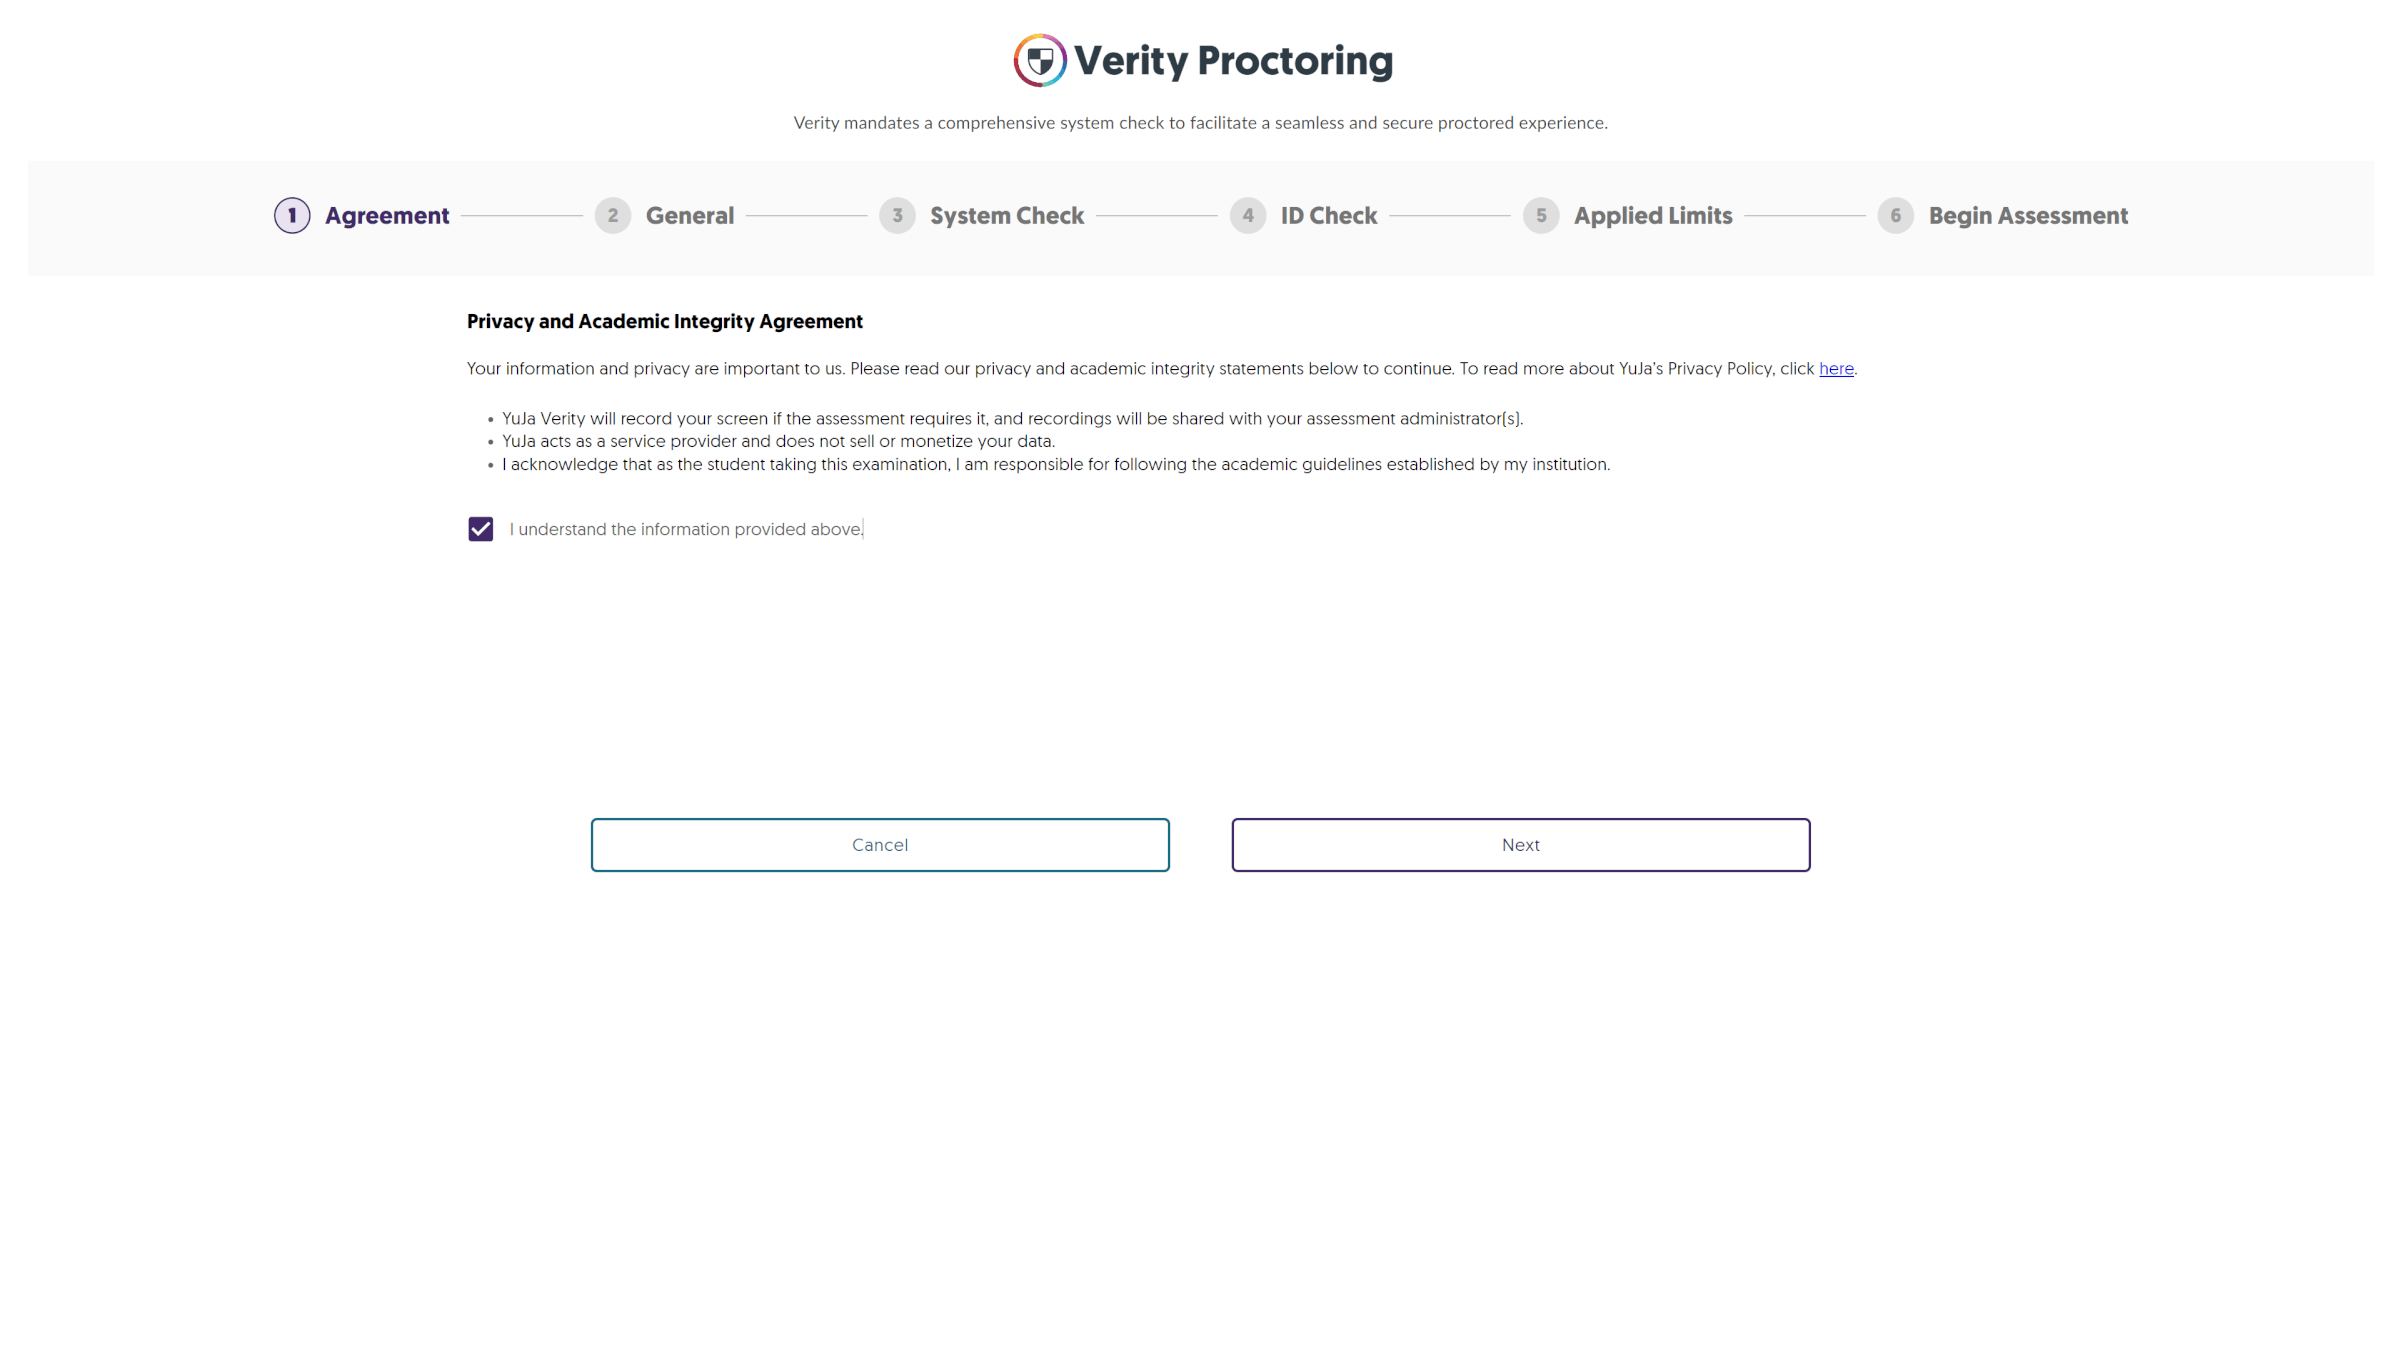The image size is (2400, 1350).
Task: Click the System Check step 3 icon
Action: click(898, 214)
